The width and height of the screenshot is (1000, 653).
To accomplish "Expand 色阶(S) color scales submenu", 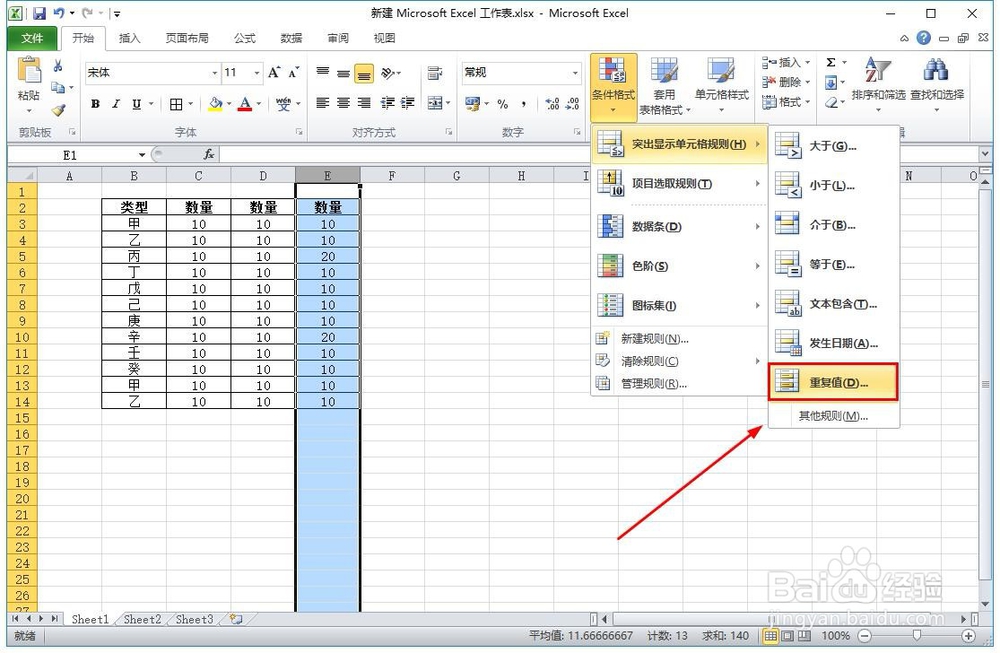I will pyautogui.click(x=679, y=266).
